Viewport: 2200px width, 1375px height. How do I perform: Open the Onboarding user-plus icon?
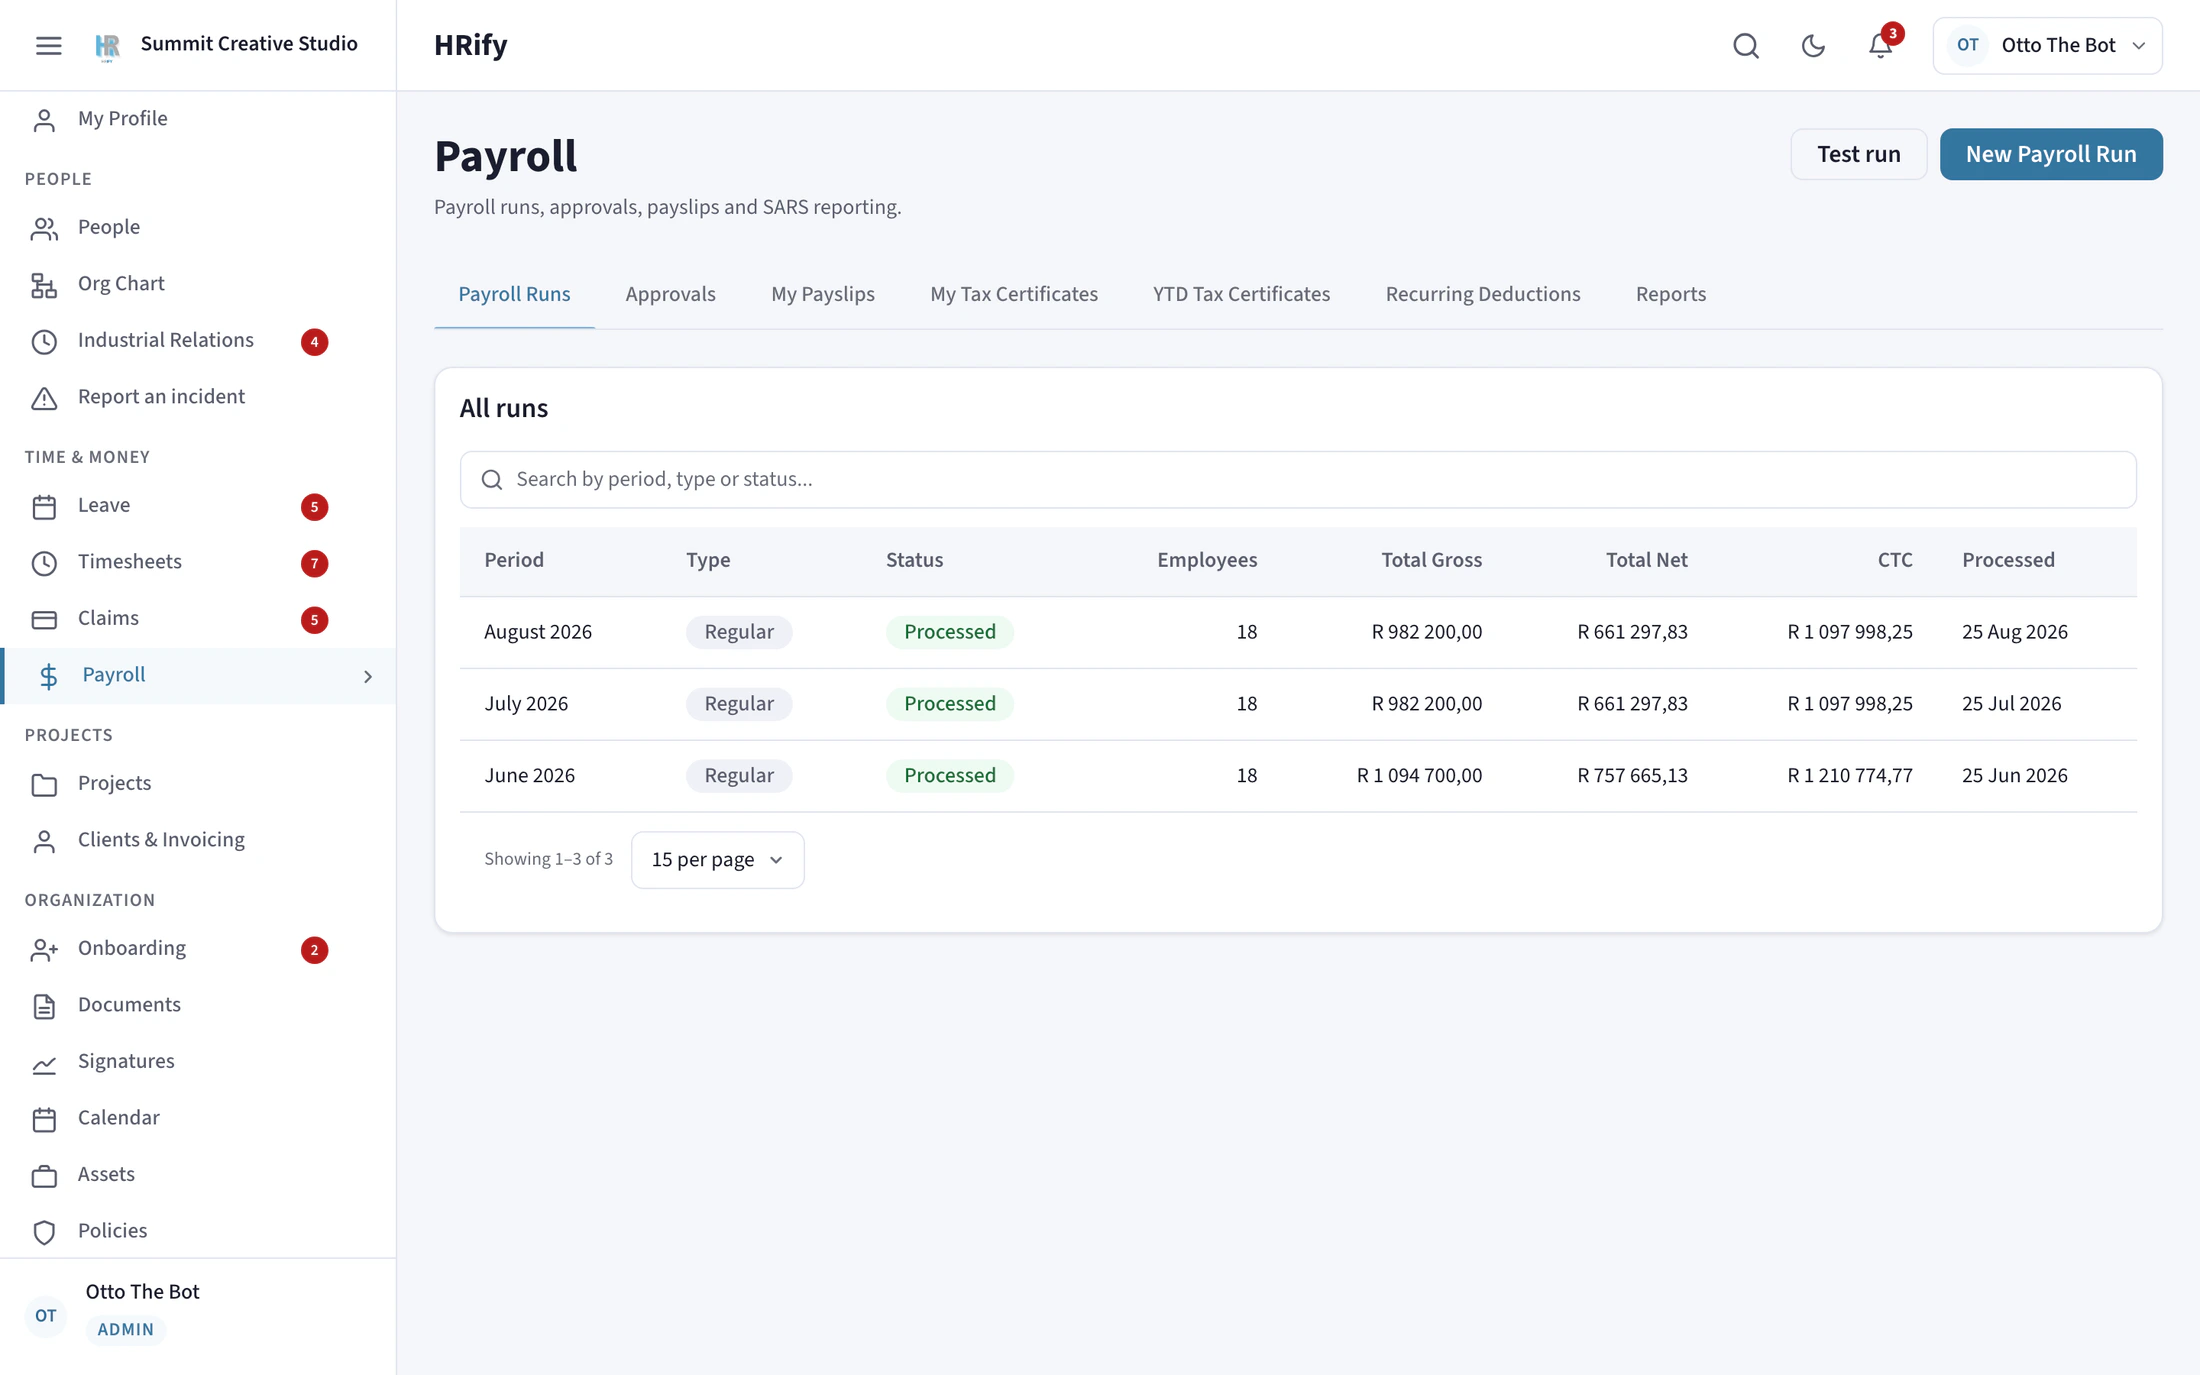(x=44, y=949)
